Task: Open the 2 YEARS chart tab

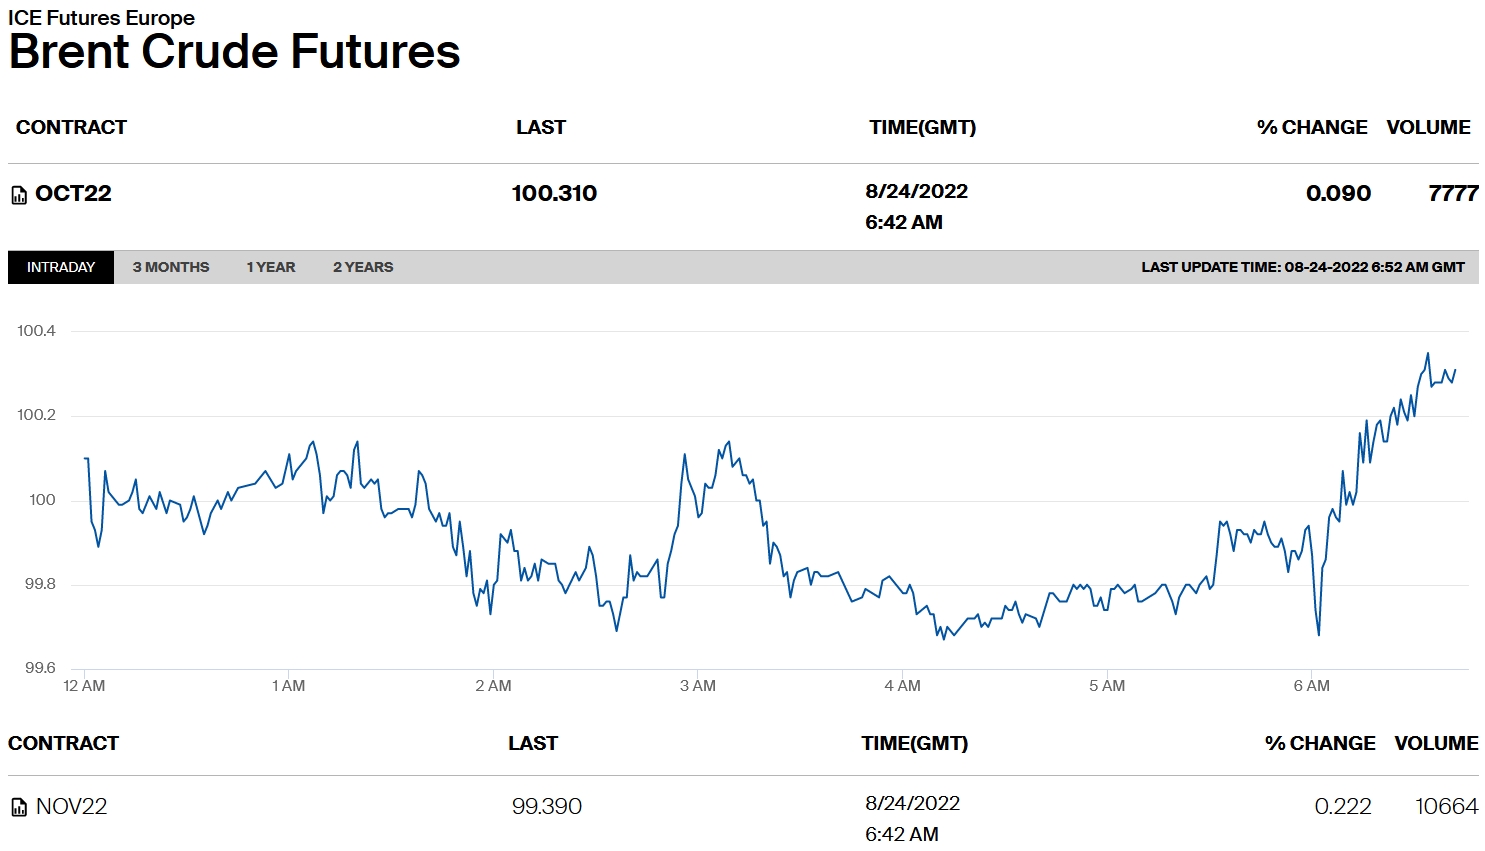Action: tap(363, 267)
